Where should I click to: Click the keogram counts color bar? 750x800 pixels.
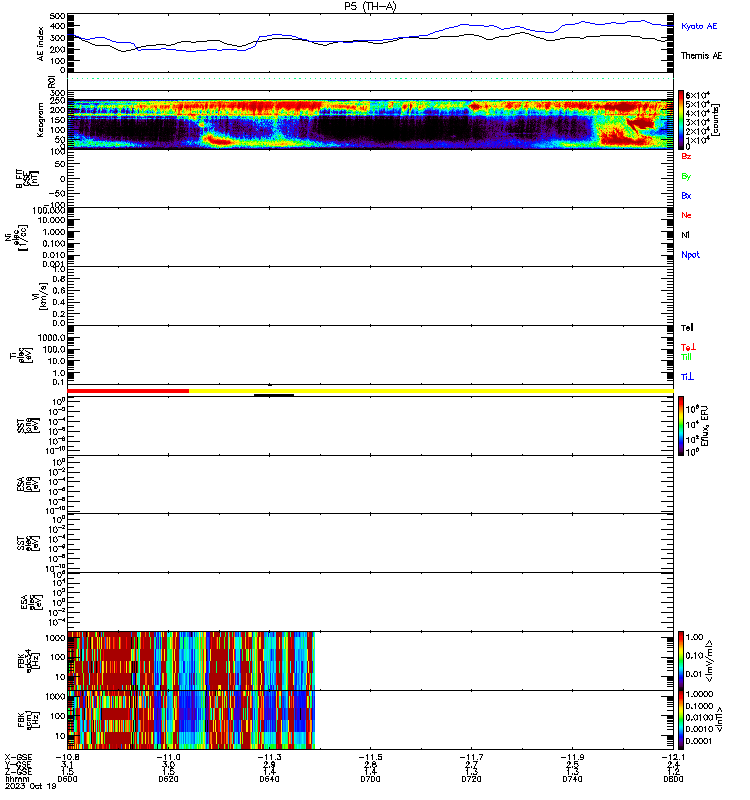point(681,119)
